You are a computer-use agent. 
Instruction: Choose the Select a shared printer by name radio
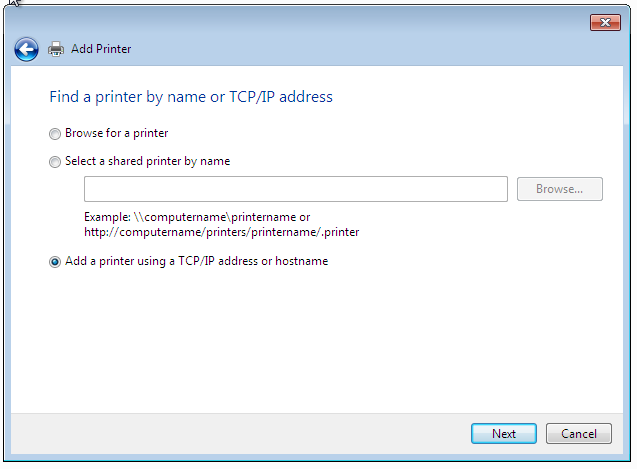point(55,162)
